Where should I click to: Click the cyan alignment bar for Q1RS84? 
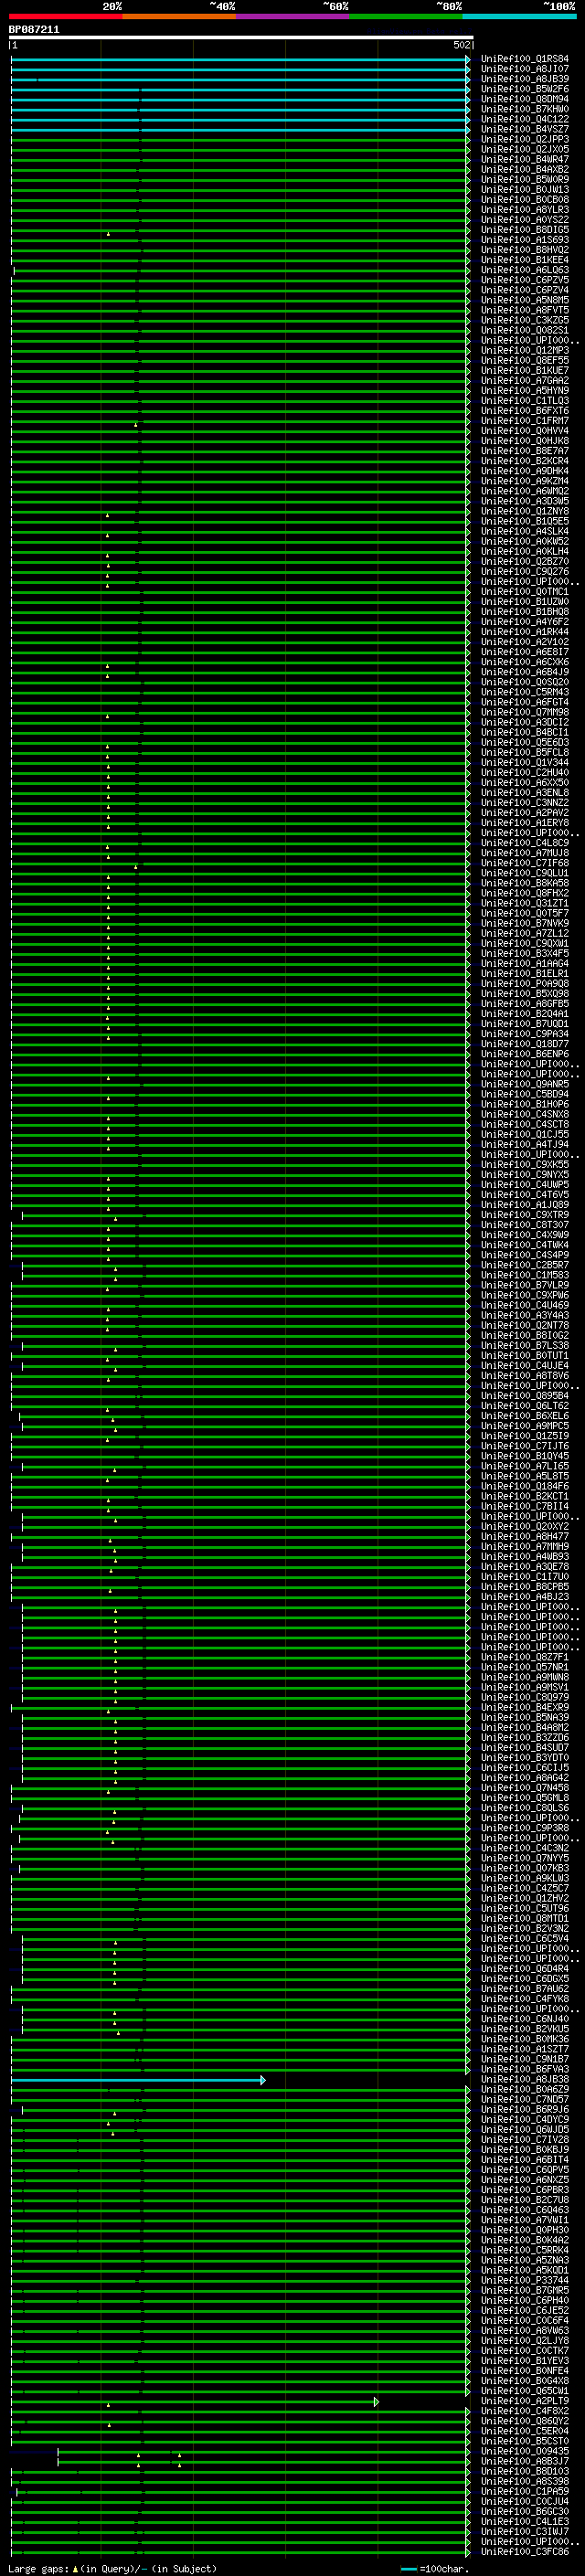click(x=240, y=60)
